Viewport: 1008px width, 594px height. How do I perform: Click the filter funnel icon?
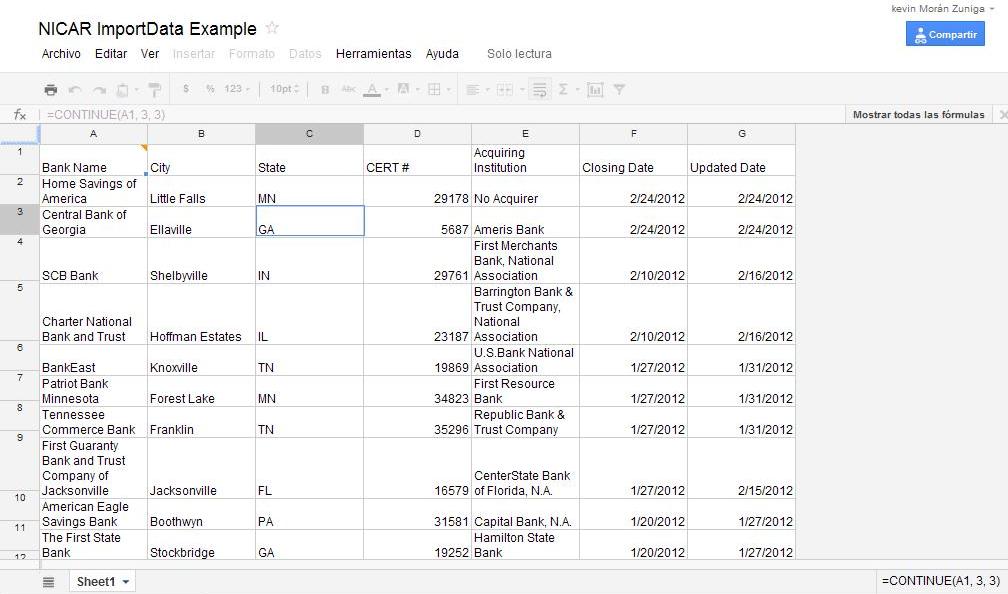point(619,89)
